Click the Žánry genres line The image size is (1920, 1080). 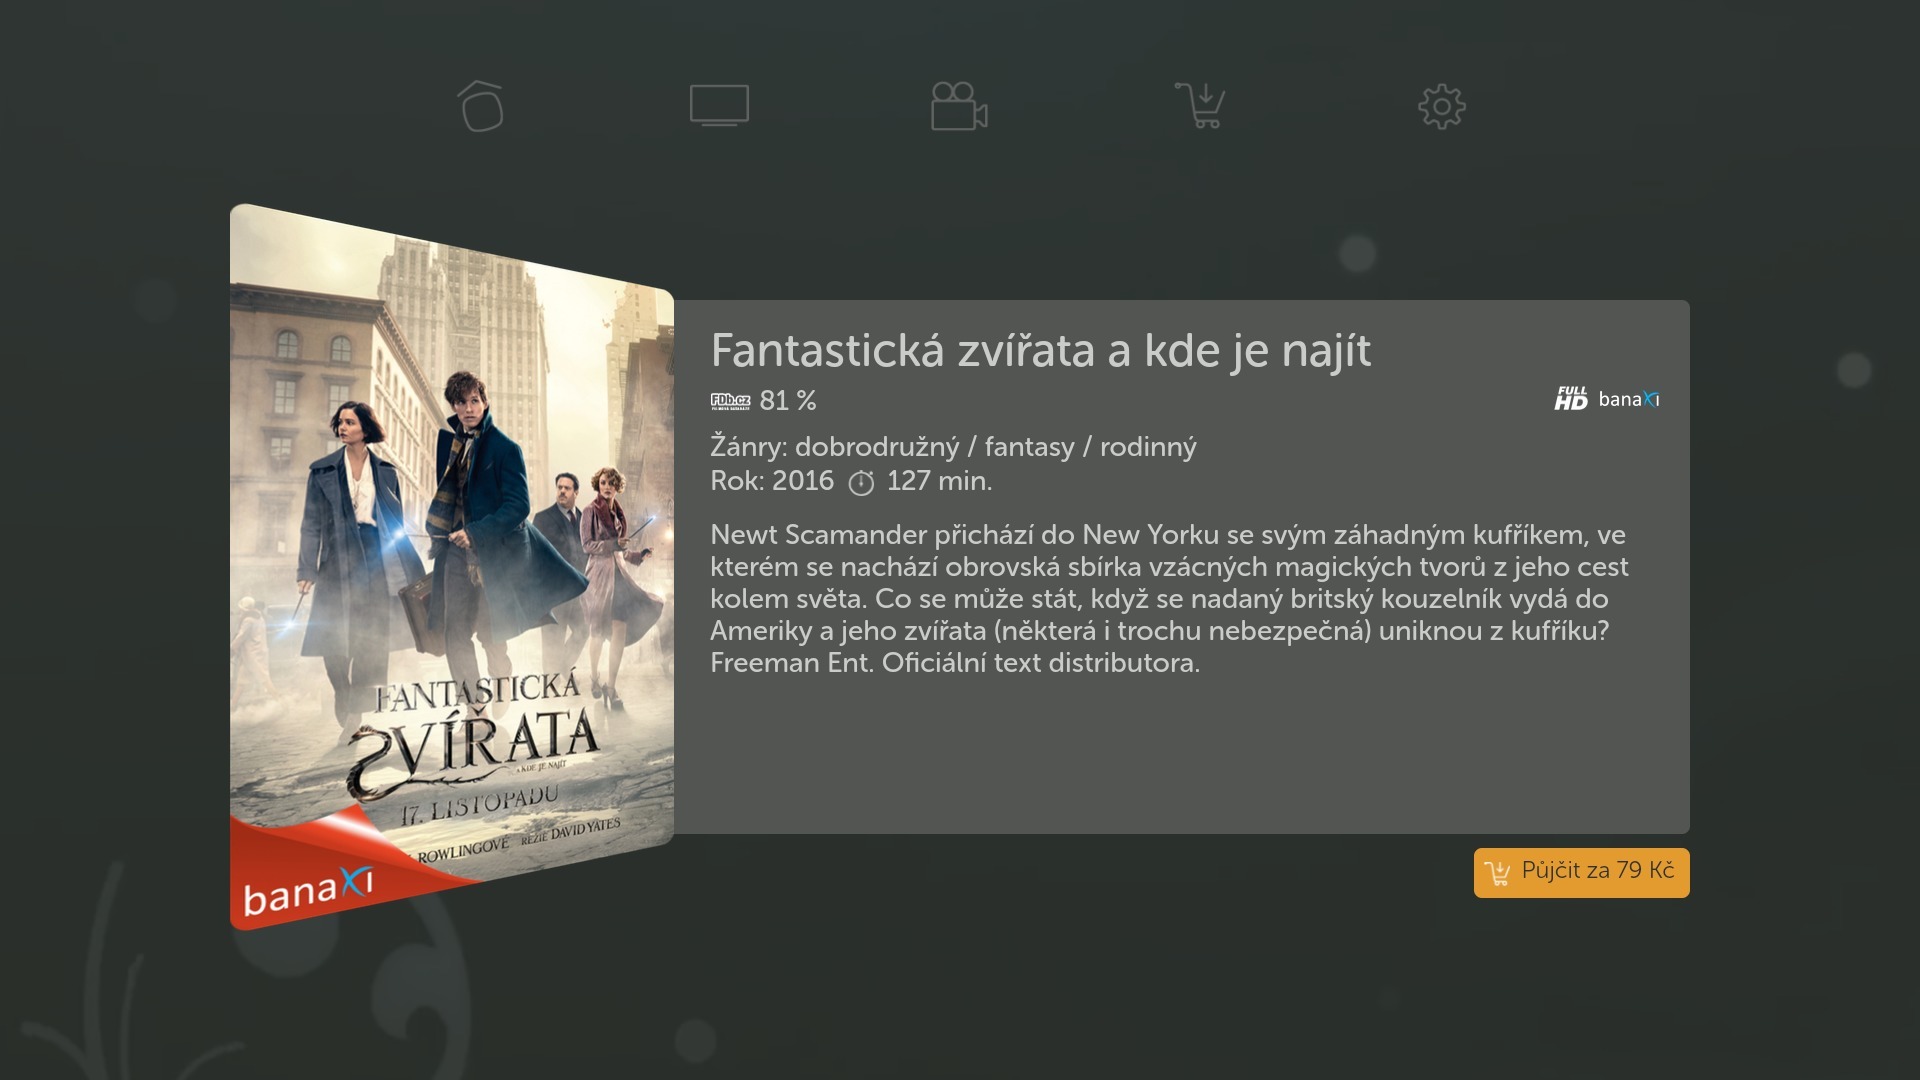[x=953, y=447]
